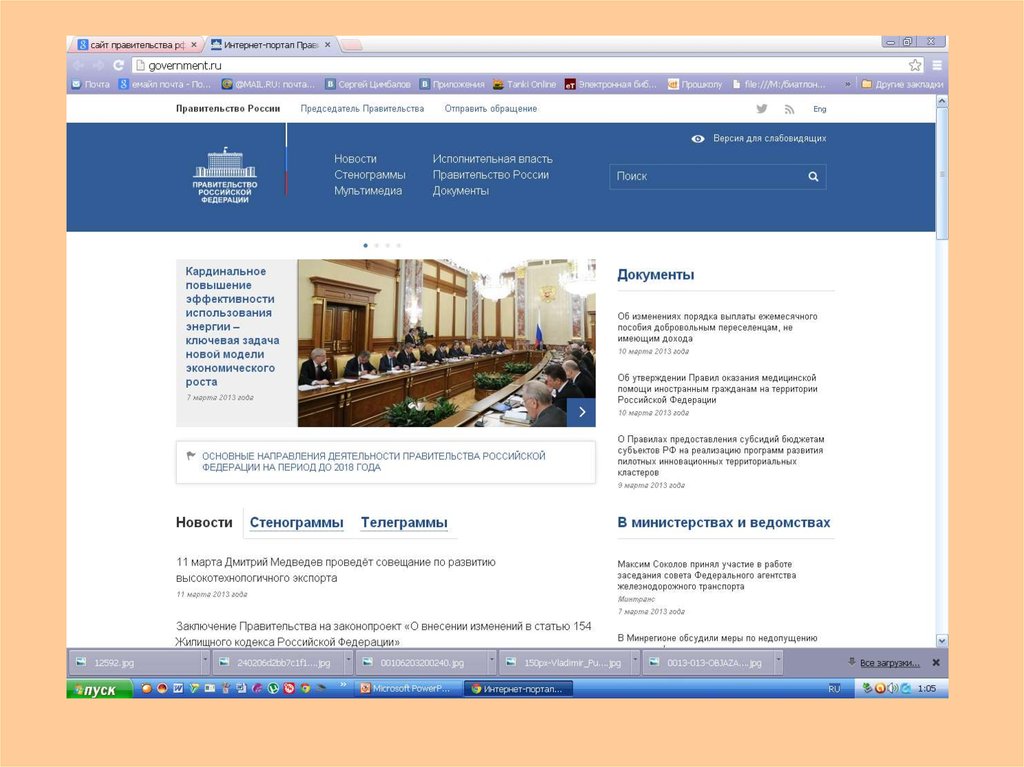
Task: Click the Все загрузки link
Action: coord(889,662)
